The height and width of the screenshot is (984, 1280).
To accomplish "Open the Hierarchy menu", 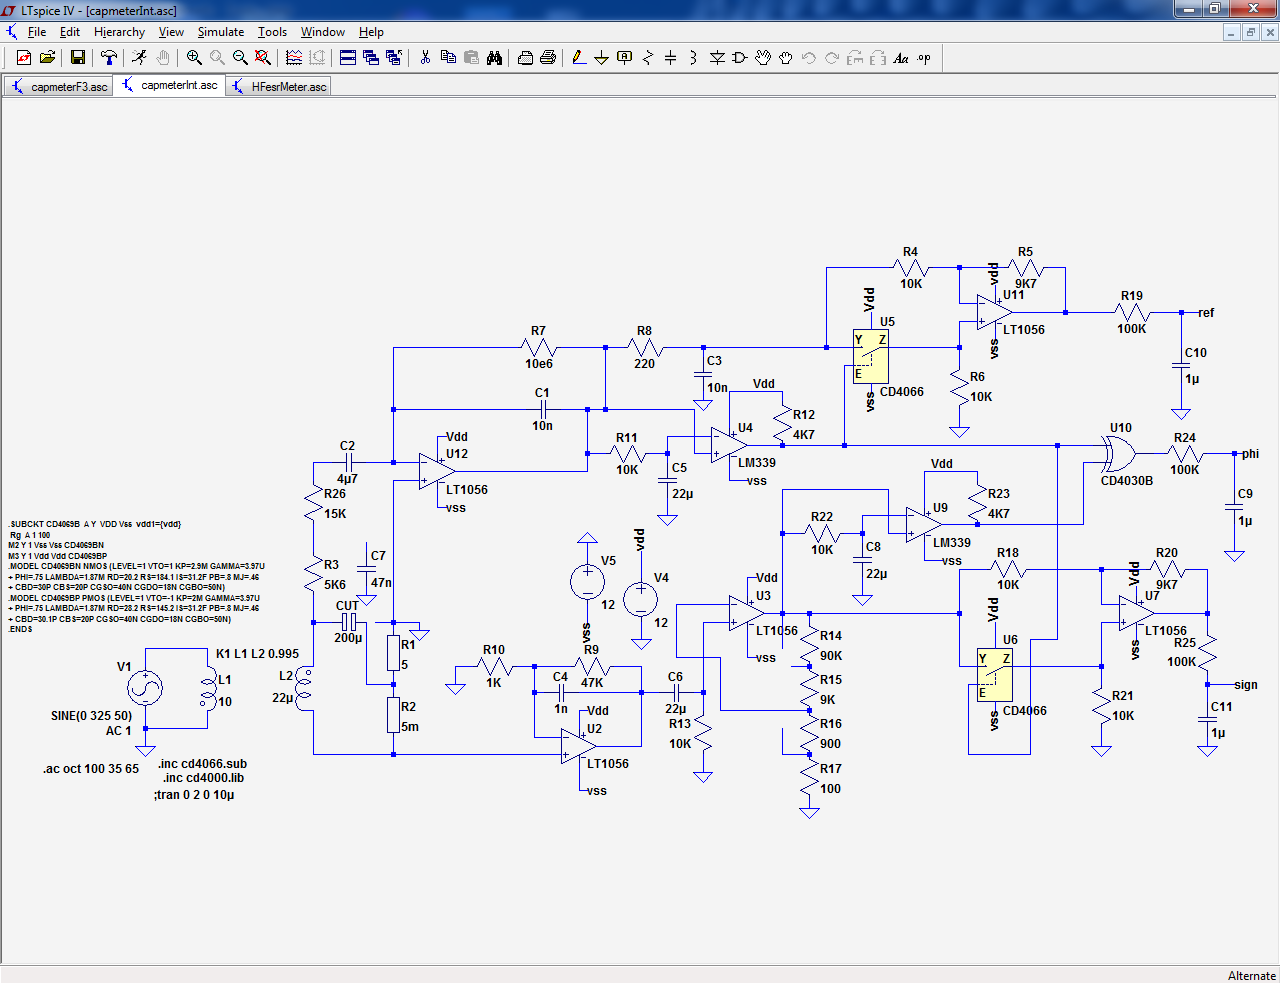I will click(x=119, y=32).
